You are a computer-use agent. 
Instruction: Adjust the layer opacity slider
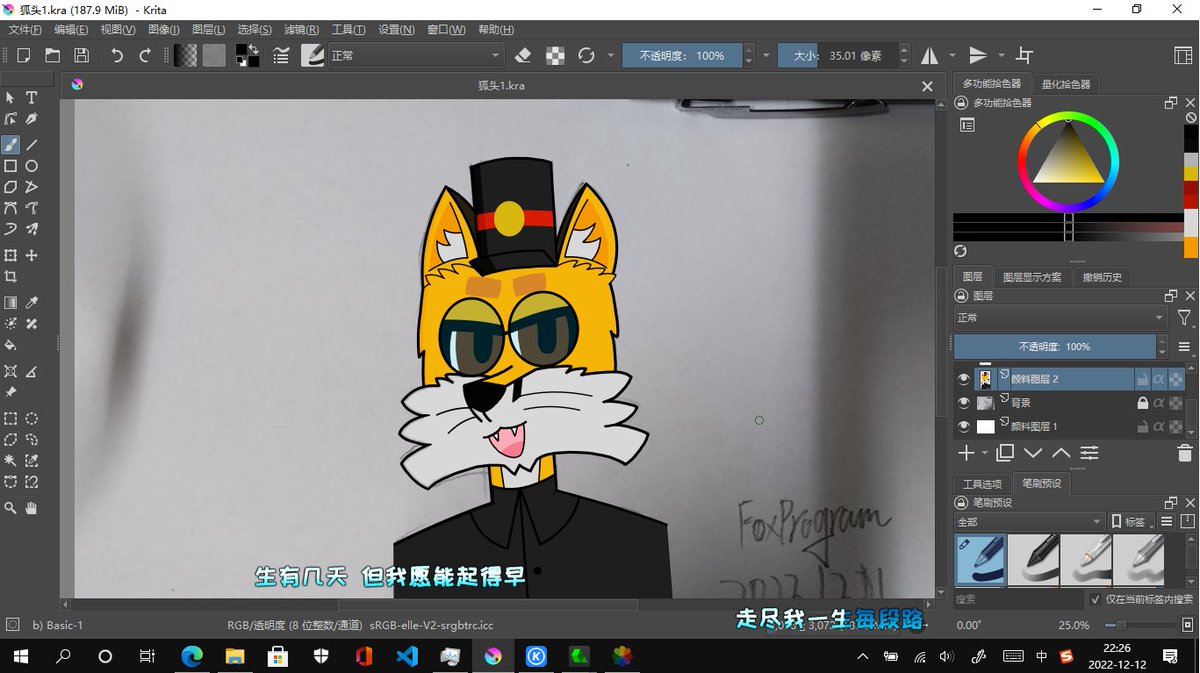tap(1054, 347)
